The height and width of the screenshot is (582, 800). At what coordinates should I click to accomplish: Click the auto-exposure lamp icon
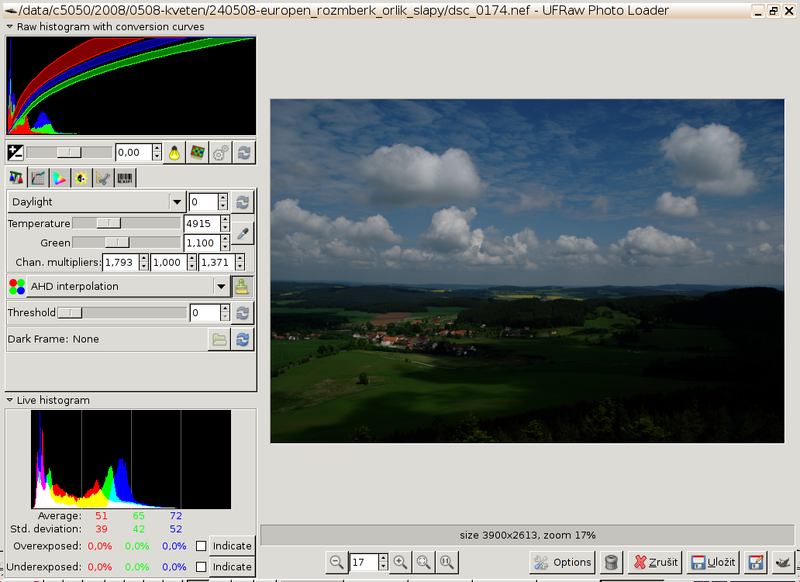pyautogui.click(x=175, y=152)
